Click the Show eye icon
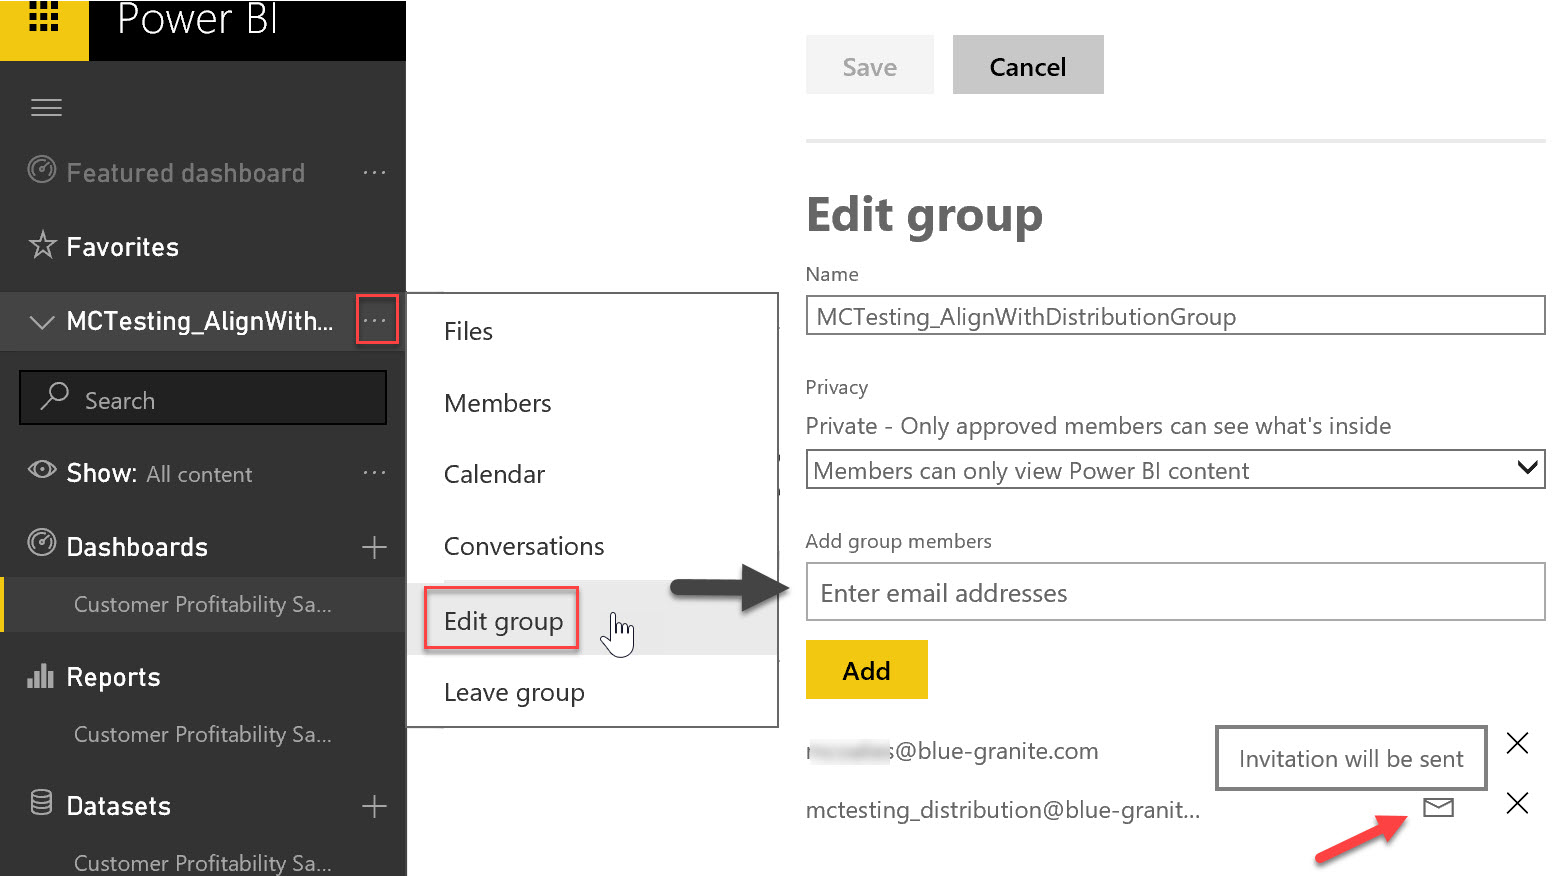This screenshot has height=876, width=1564. point(42,470)
